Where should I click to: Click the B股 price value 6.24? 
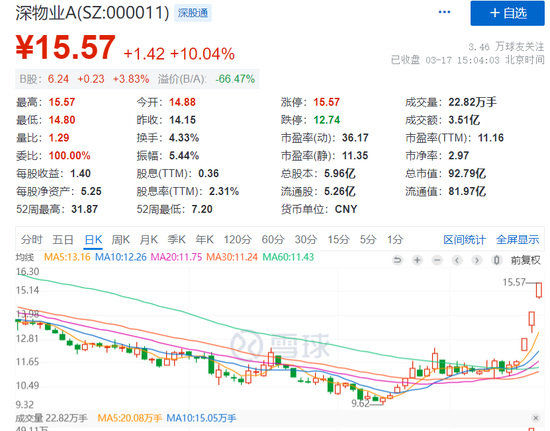pyautogui.click(x=58, y=79)
